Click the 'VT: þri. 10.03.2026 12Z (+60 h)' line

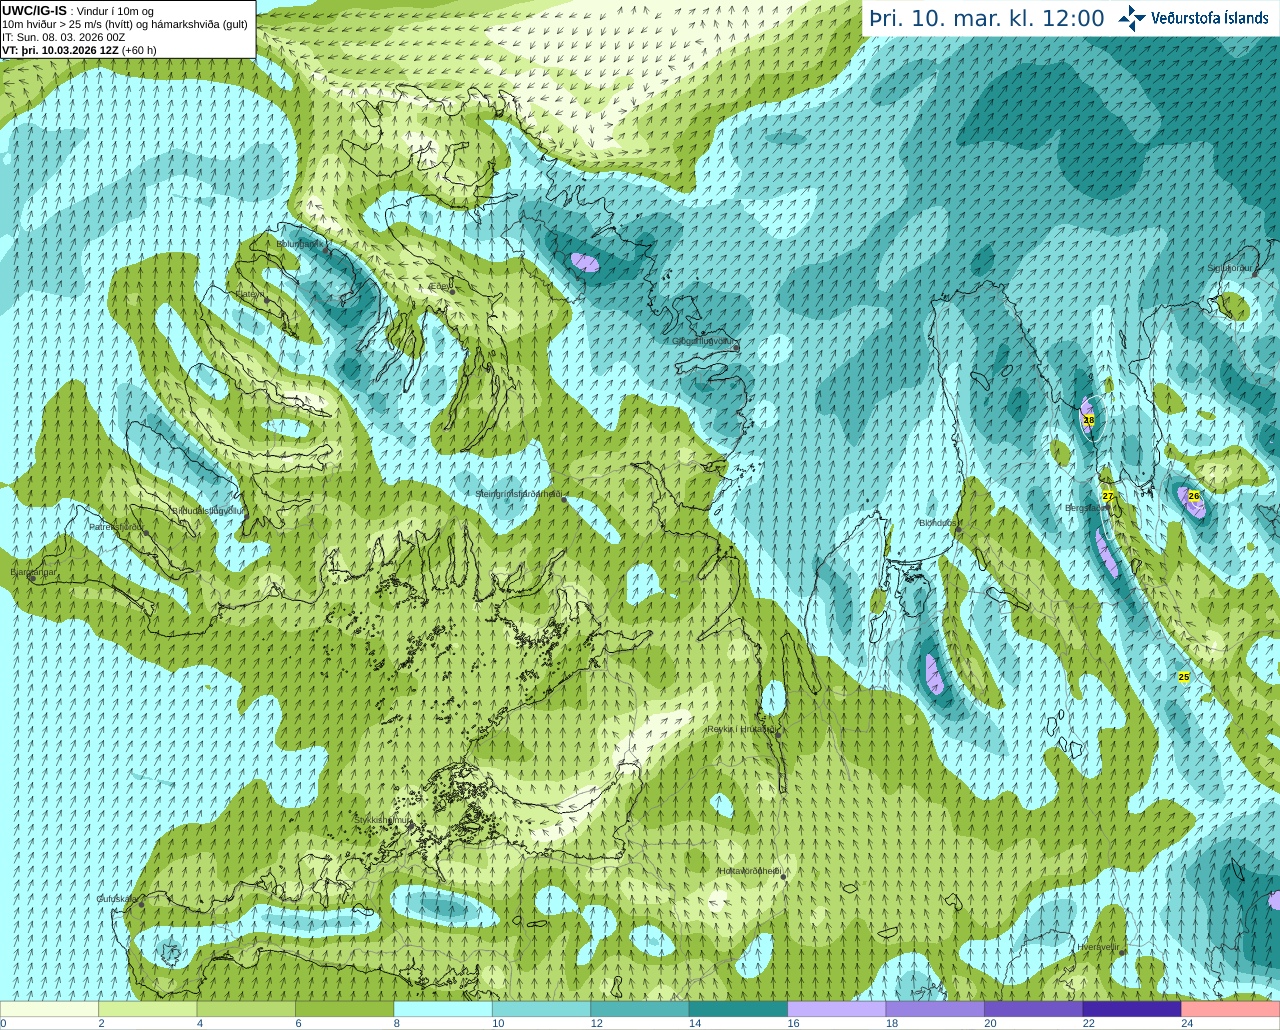tap(79, 50)
